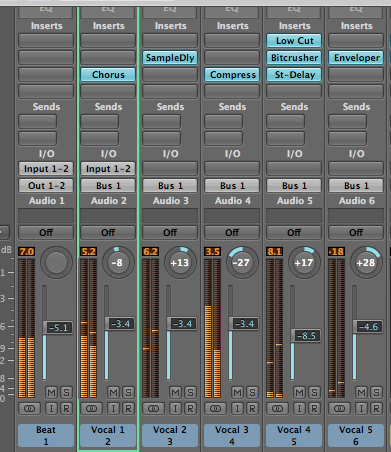Click the first empty send slot on Audio 1

pos(38,122)
